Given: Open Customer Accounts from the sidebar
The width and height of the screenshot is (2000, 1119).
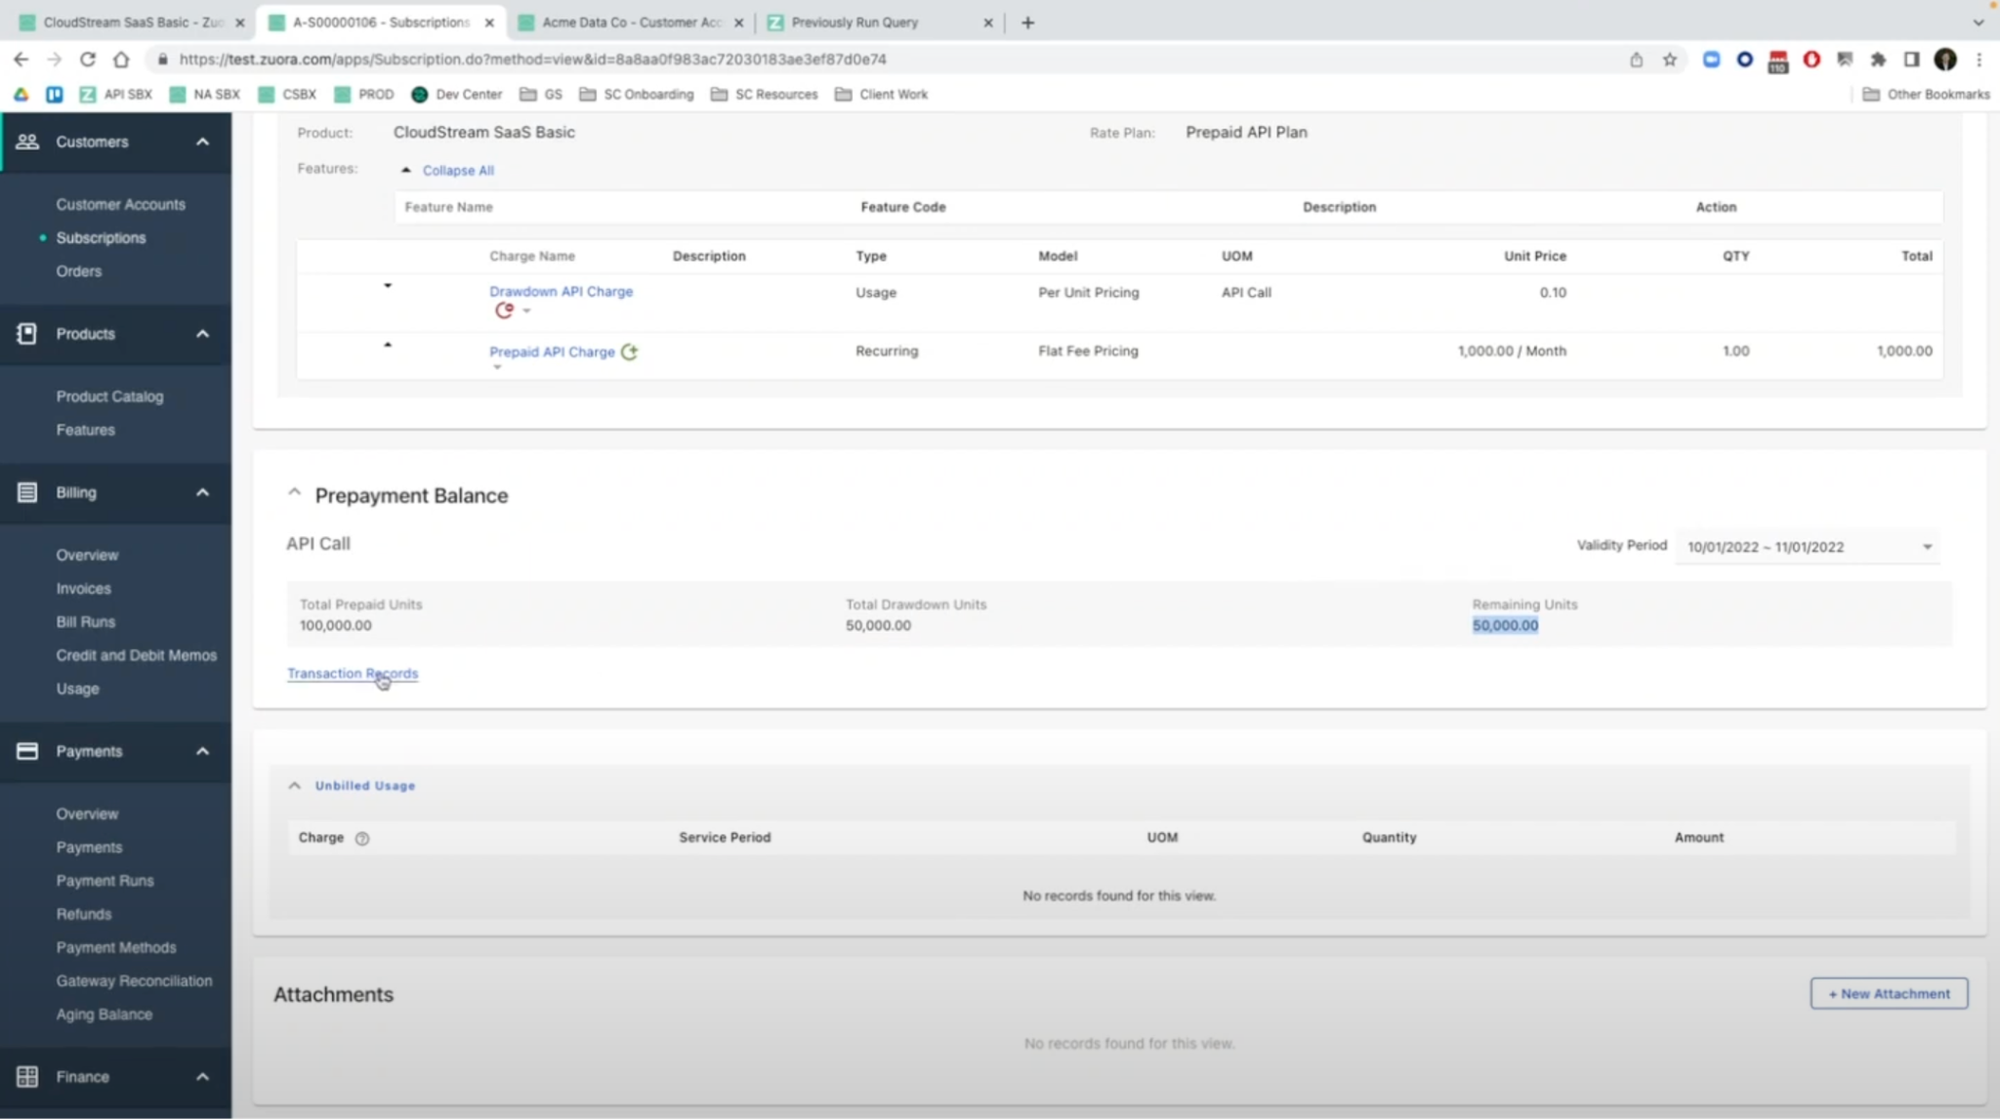Looking at the screenshot, I should 120,204.
